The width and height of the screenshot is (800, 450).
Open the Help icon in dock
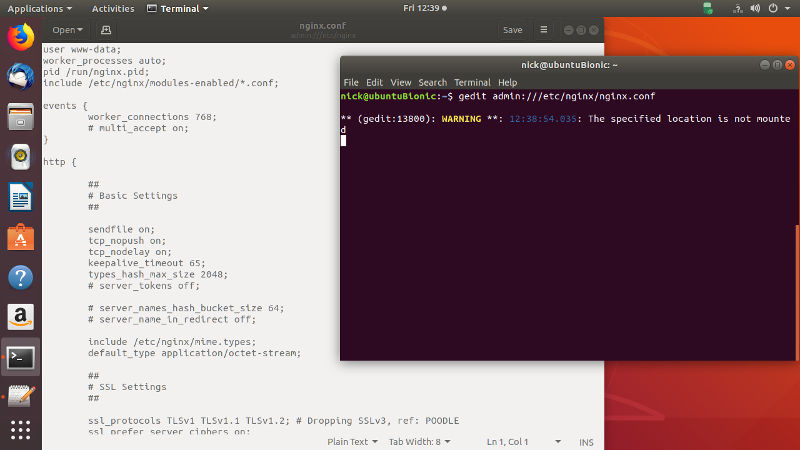(20, 278)
